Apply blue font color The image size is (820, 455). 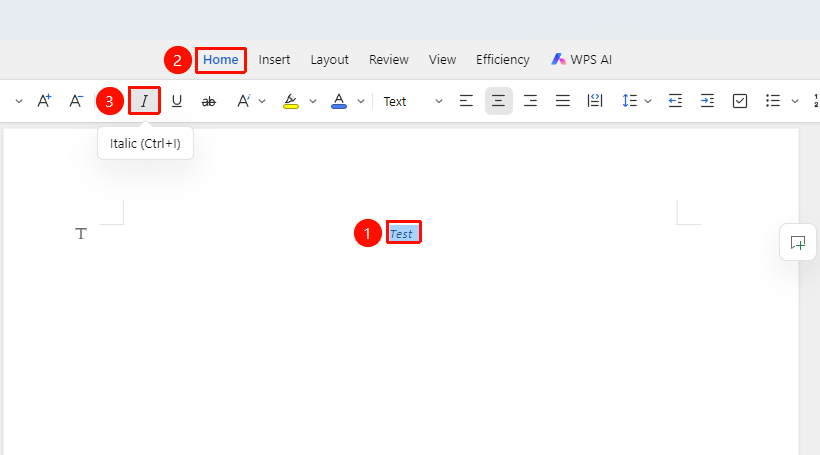point(339,101)
